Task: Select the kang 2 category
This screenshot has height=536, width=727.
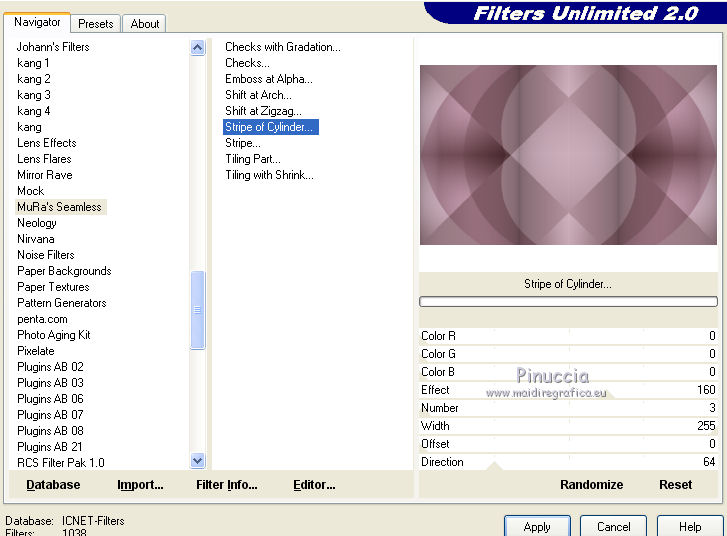Action: 33,79
